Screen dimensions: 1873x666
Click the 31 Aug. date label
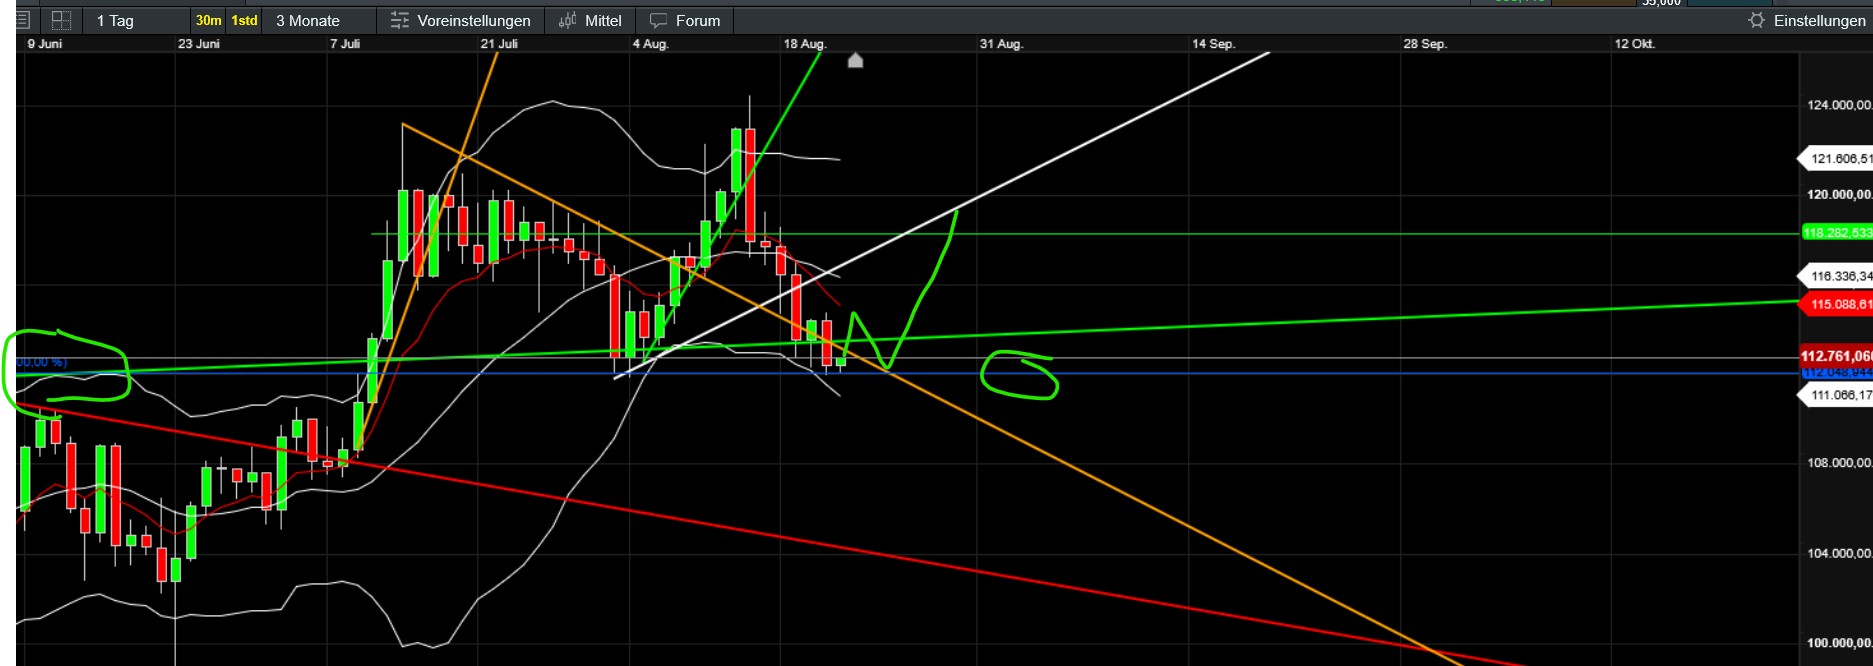click(1001, 44)
